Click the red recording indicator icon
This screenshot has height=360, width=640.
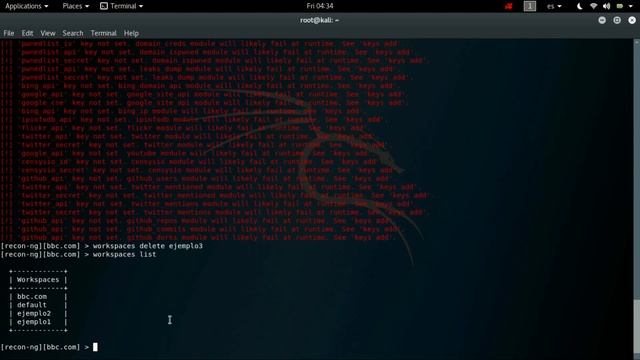[509, 6]
